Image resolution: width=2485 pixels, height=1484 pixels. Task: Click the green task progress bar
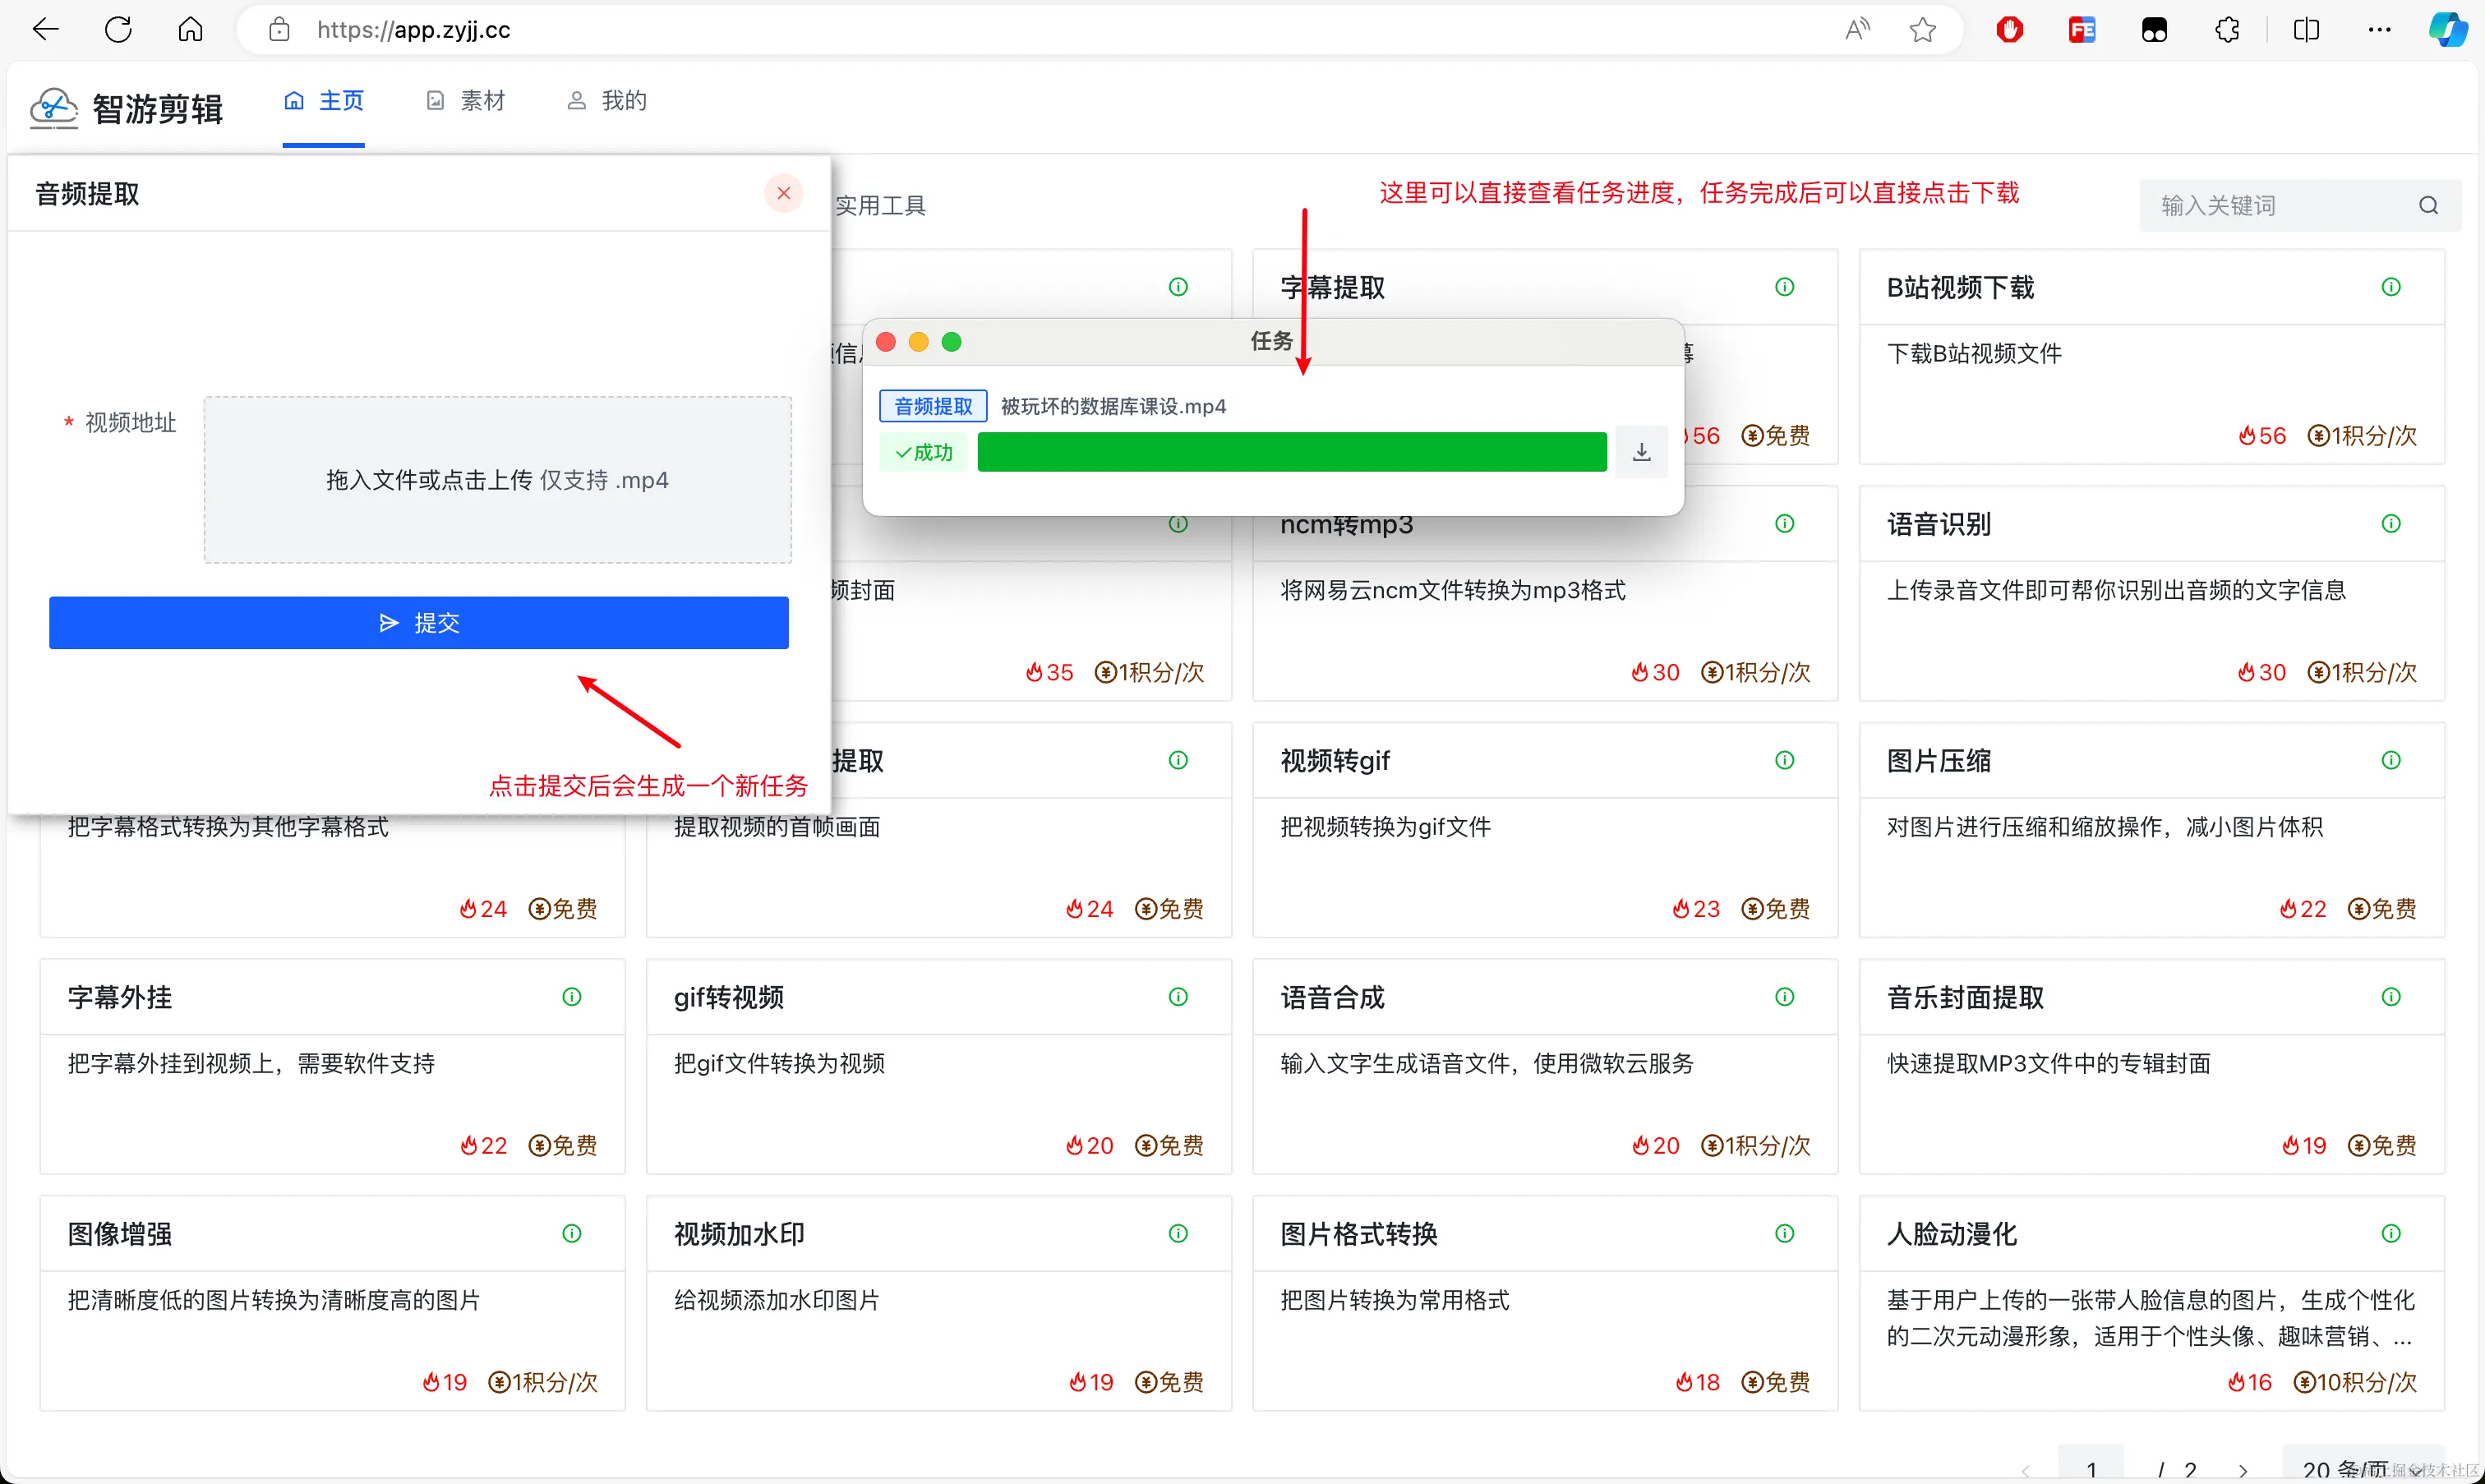click(x=1291, y=452)
